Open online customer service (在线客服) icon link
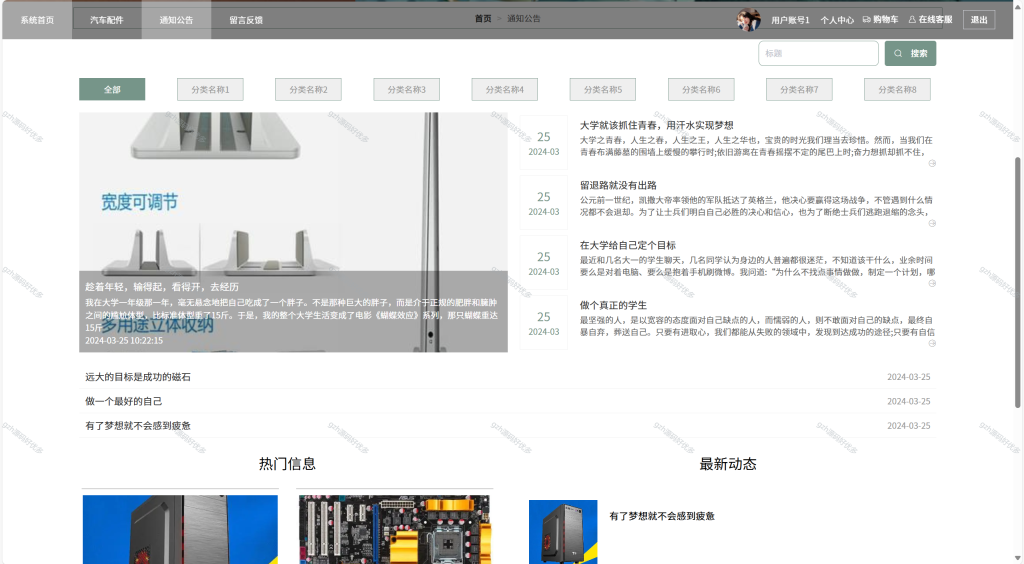This screenshot has height=564, width=1024. [x=930, y=20]
